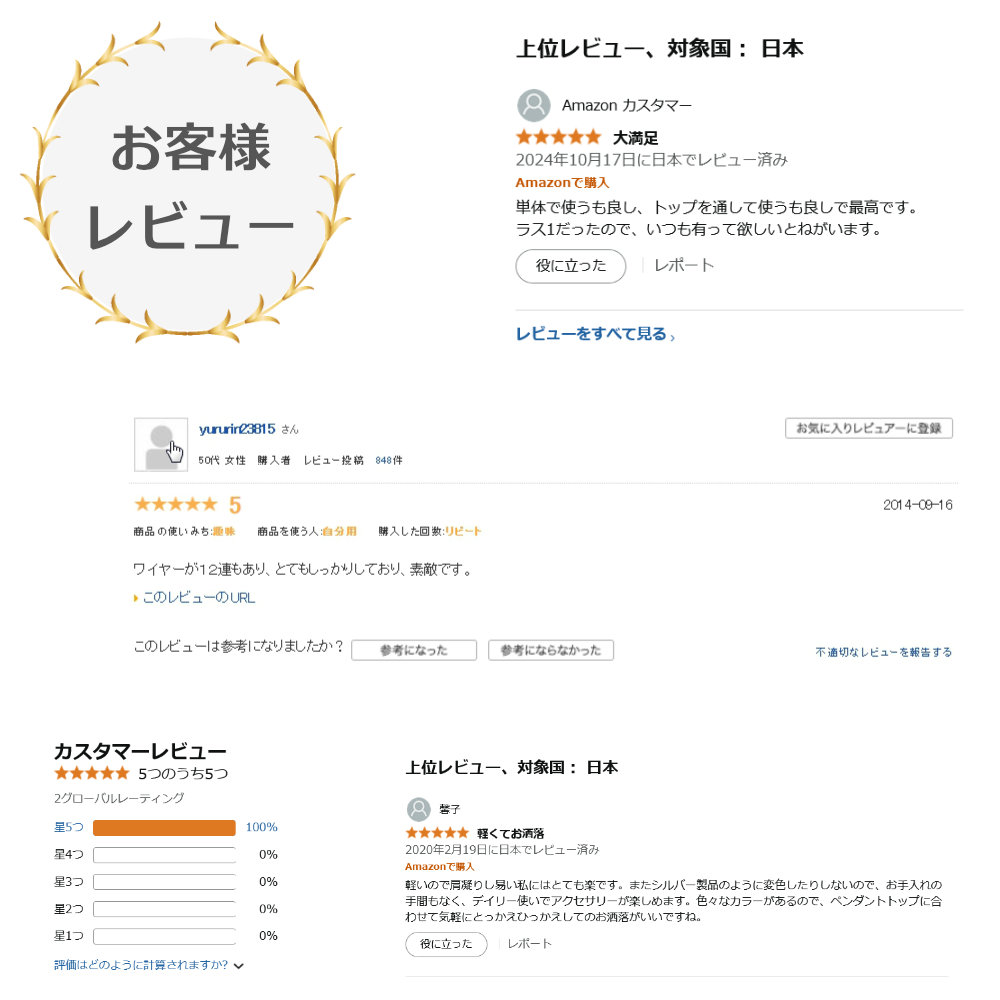Click Amazon カスタマー's profile avatar icon
Screen dimensions: 1000x1000
533,105
